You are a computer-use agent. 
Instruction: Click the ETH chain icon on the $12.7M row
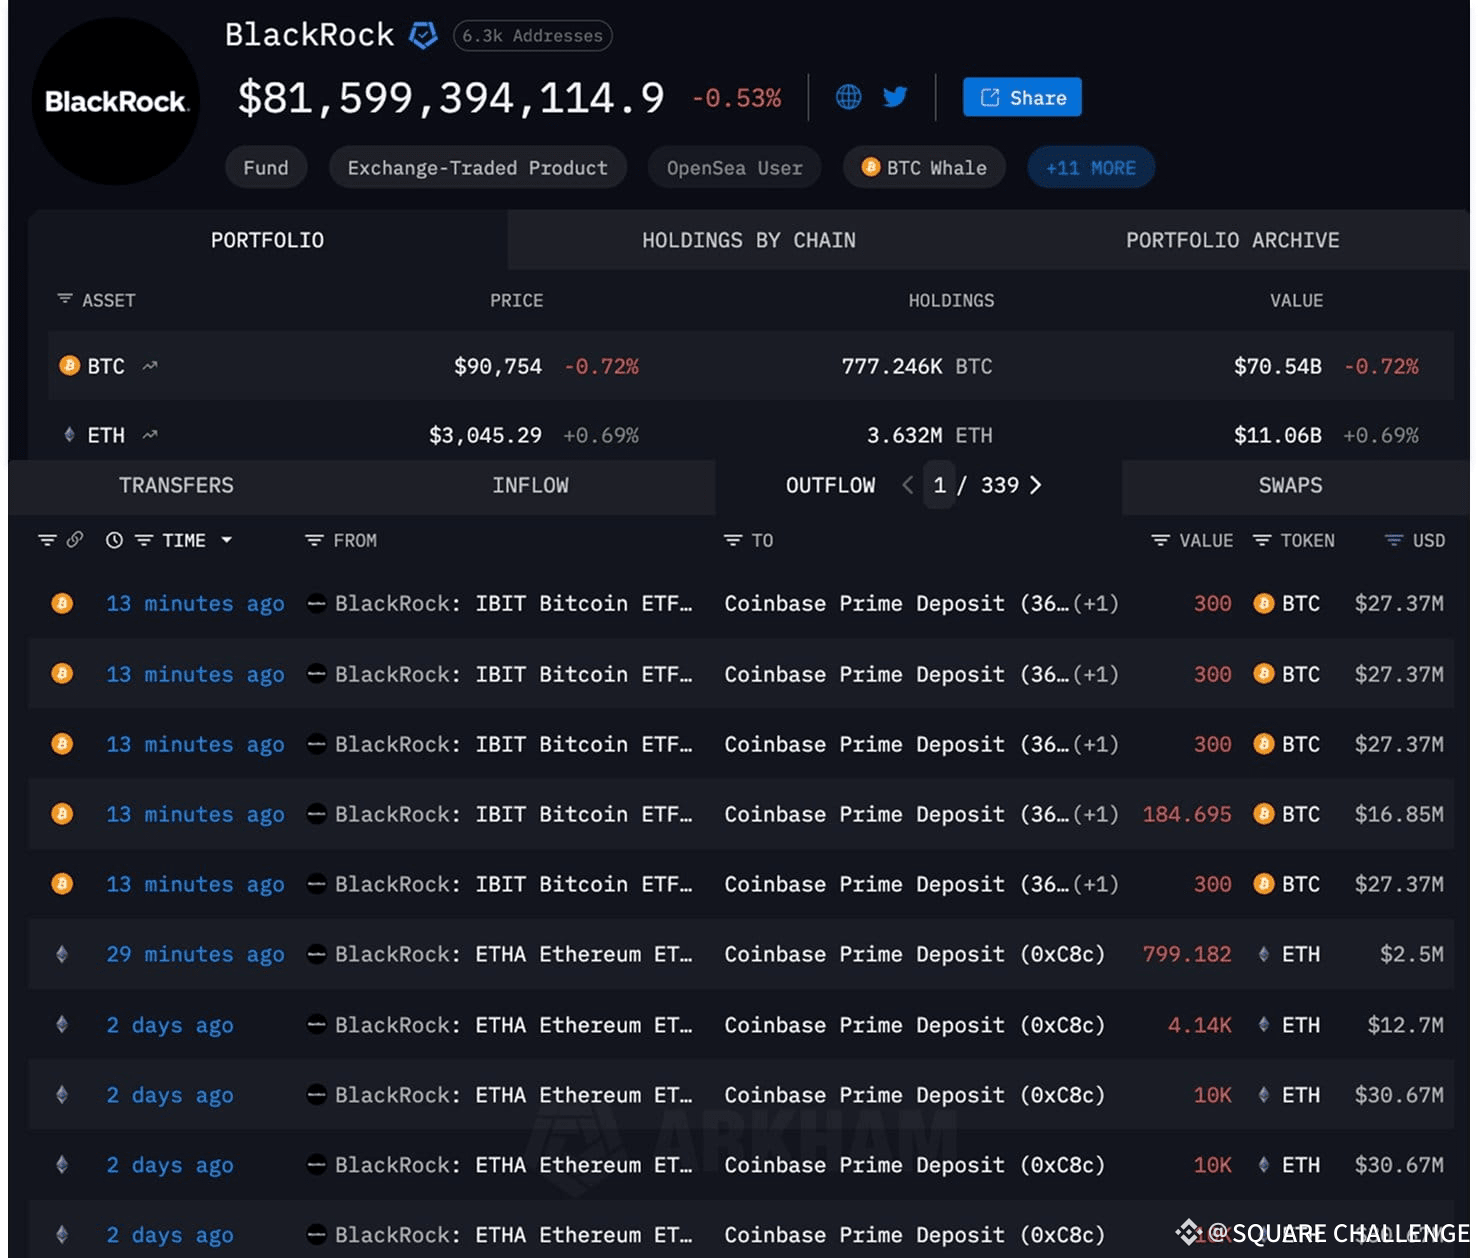click(x=62, y=1025)
